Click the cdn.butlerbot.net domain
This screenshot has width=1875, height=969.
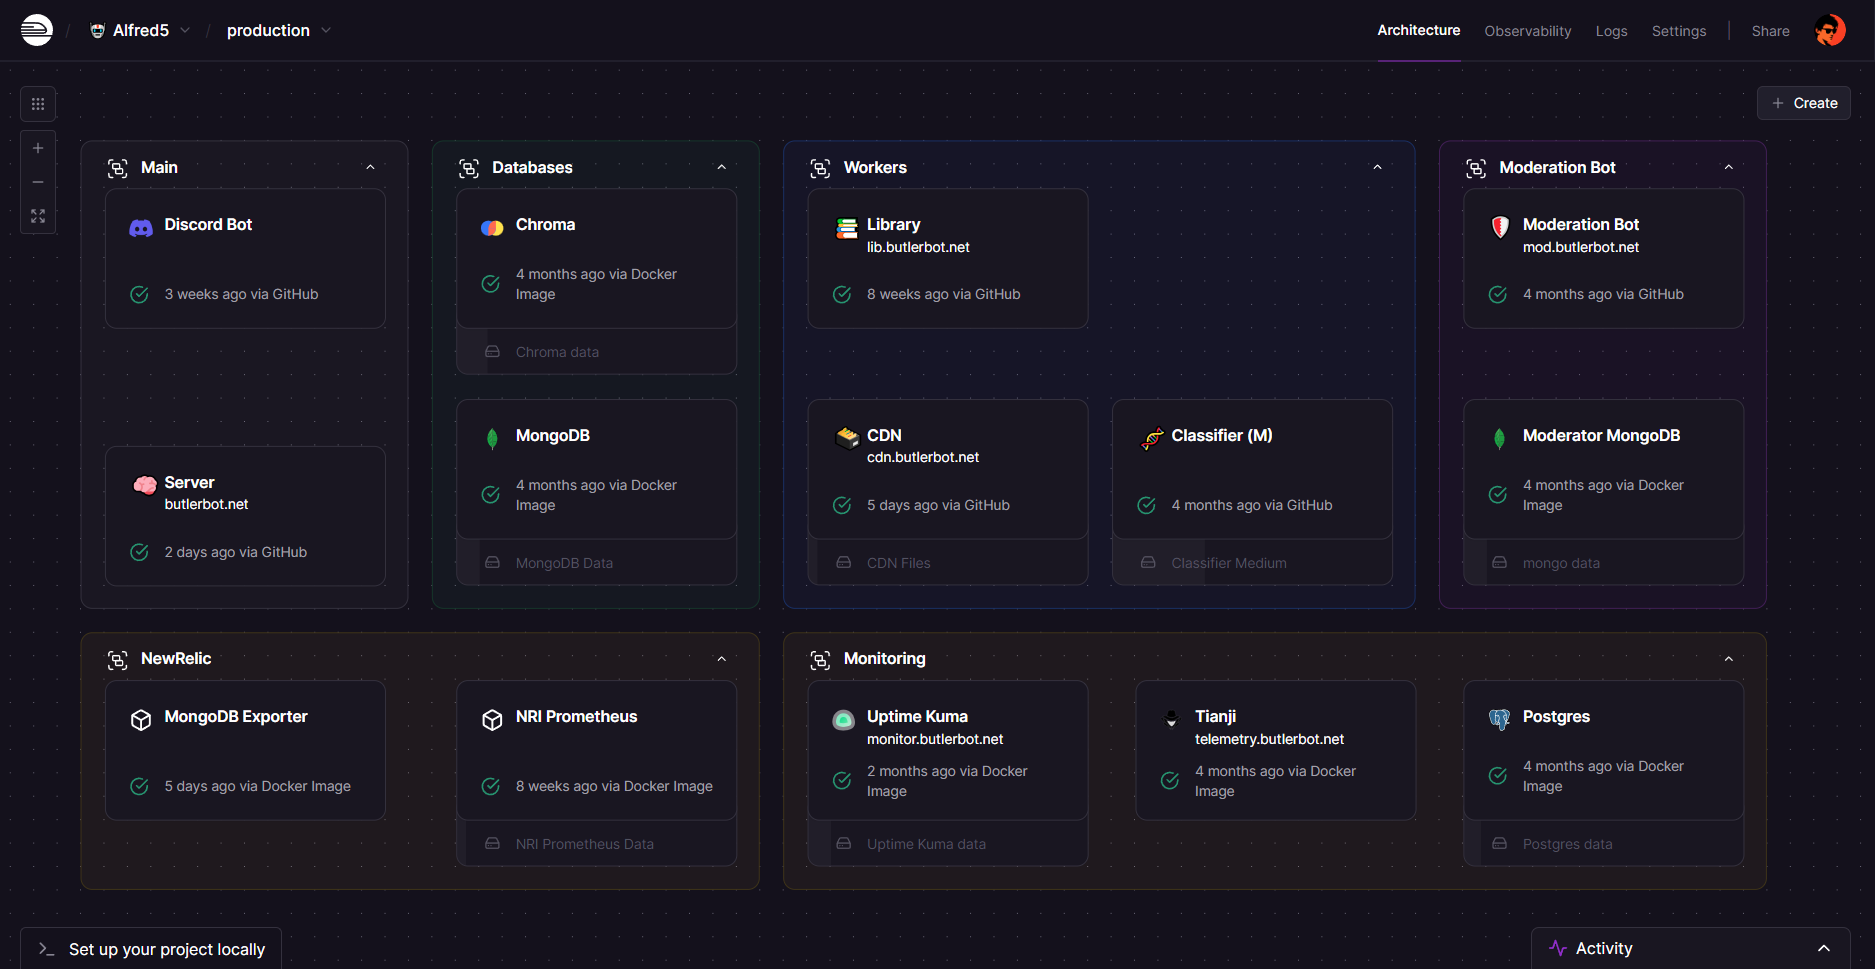click(923, 457)
